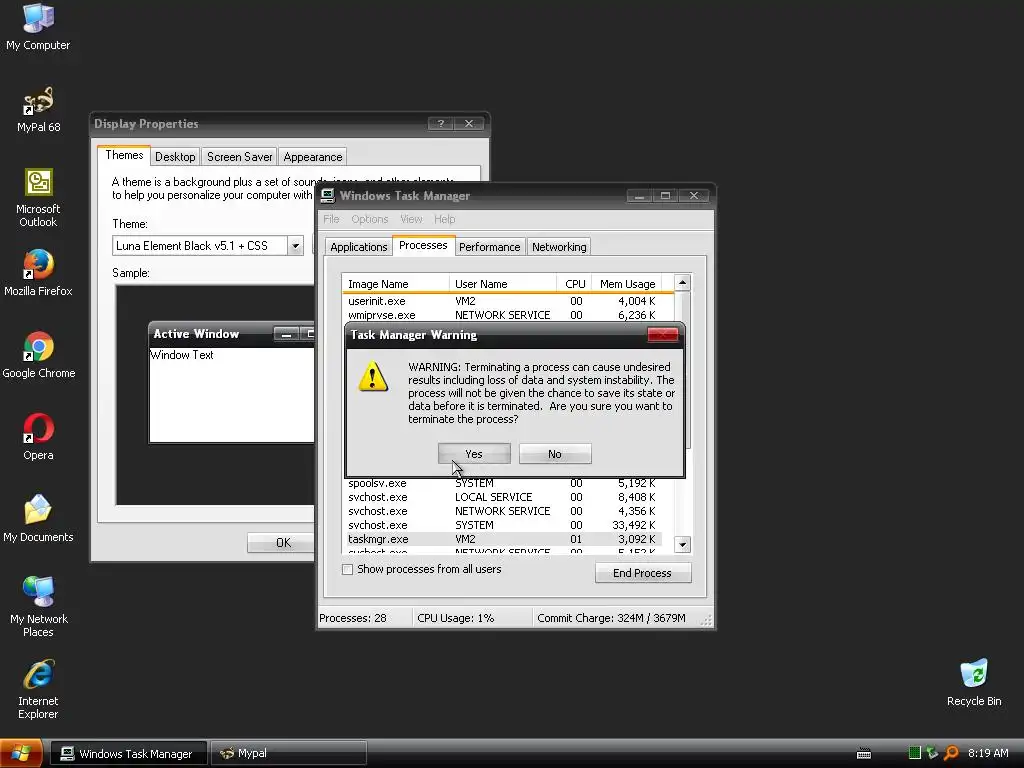Click the safely remove hardware tray icon

(933, 753)
